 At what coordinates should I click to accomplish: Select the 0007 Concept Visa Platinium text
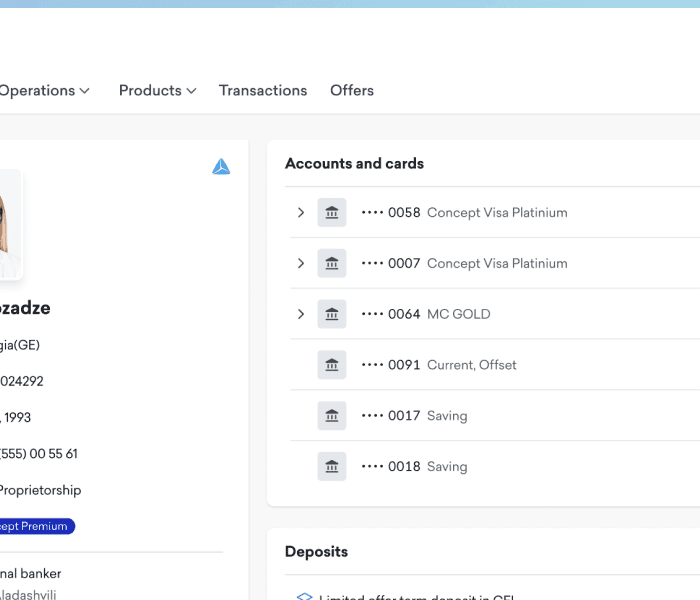point(464,263)
